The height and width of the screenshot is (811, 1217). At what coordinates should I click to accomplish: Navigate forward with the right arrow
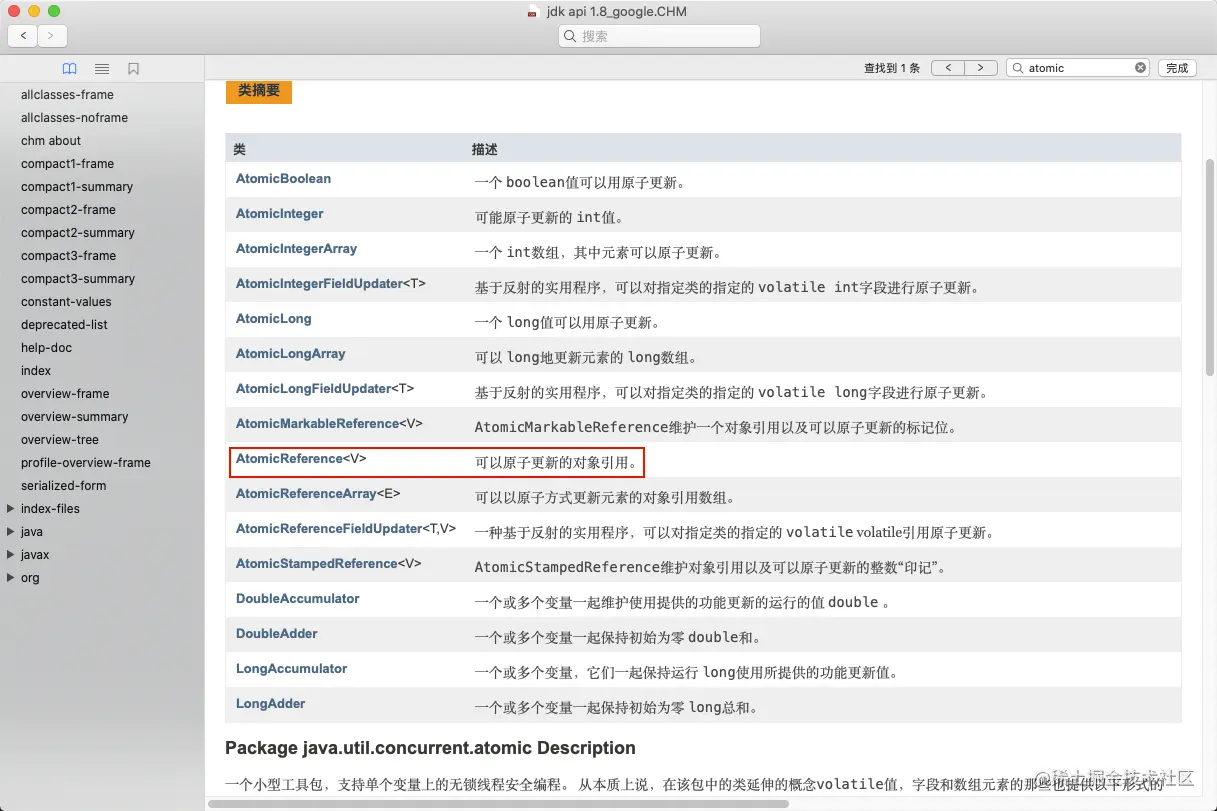tap(50, 35)
